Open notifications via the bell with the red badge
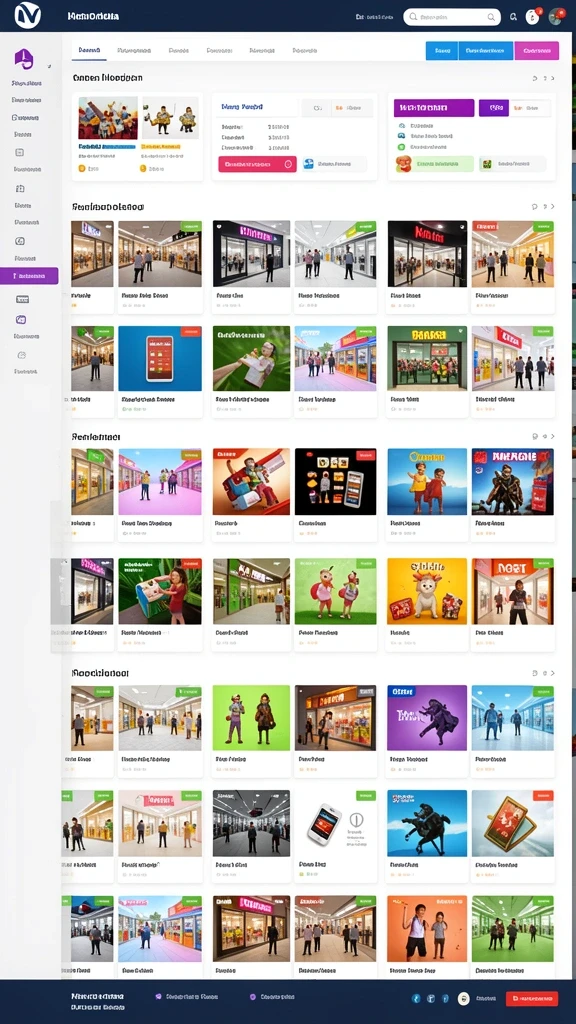Viewport: 576px width, 1024px height. (533, 16)
